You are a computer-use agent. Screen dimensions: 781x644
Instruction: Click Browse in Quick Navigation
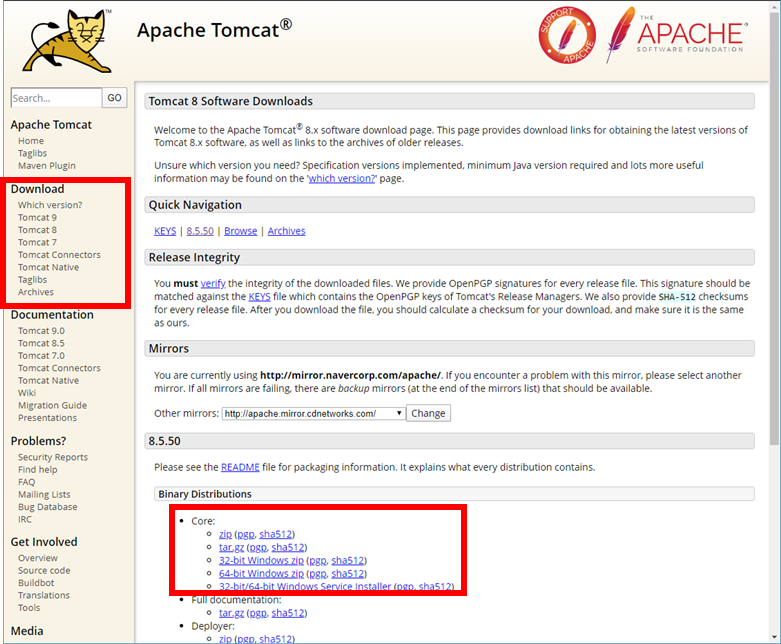tap(241, 231)
